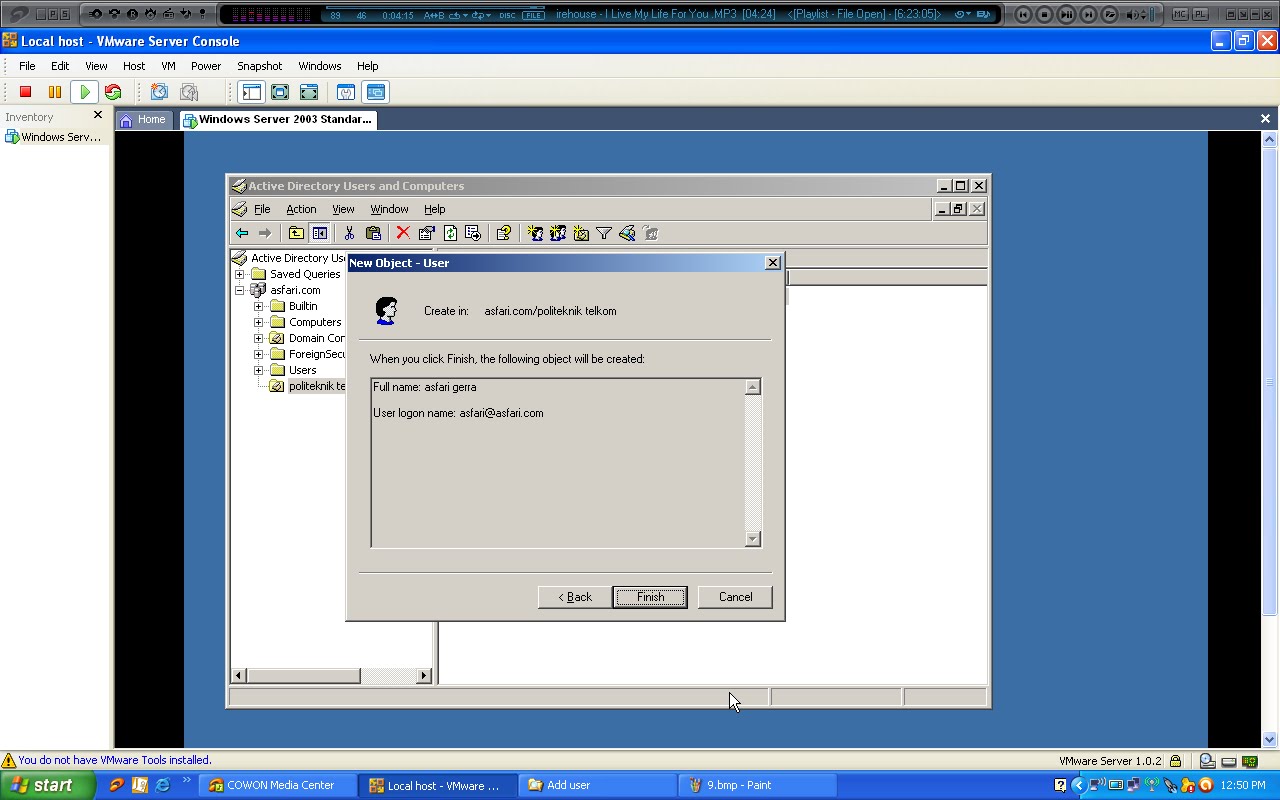Click the media player Play/Pause button
Image resolution: width=1280 pixels, height=800 pixels.
tap(1067, 14)
